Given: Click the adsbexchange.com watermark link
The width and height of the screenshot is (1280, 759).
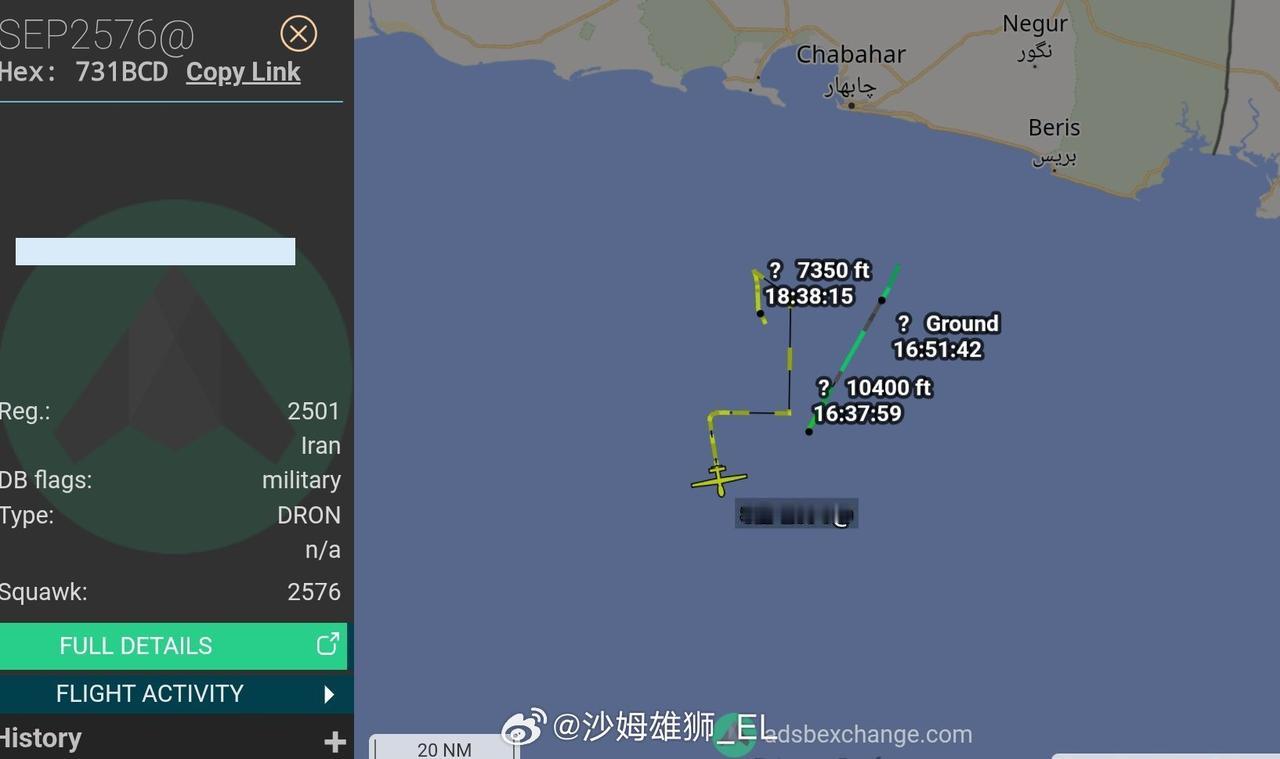Looking at the screenshot, I should pos(867,735).
